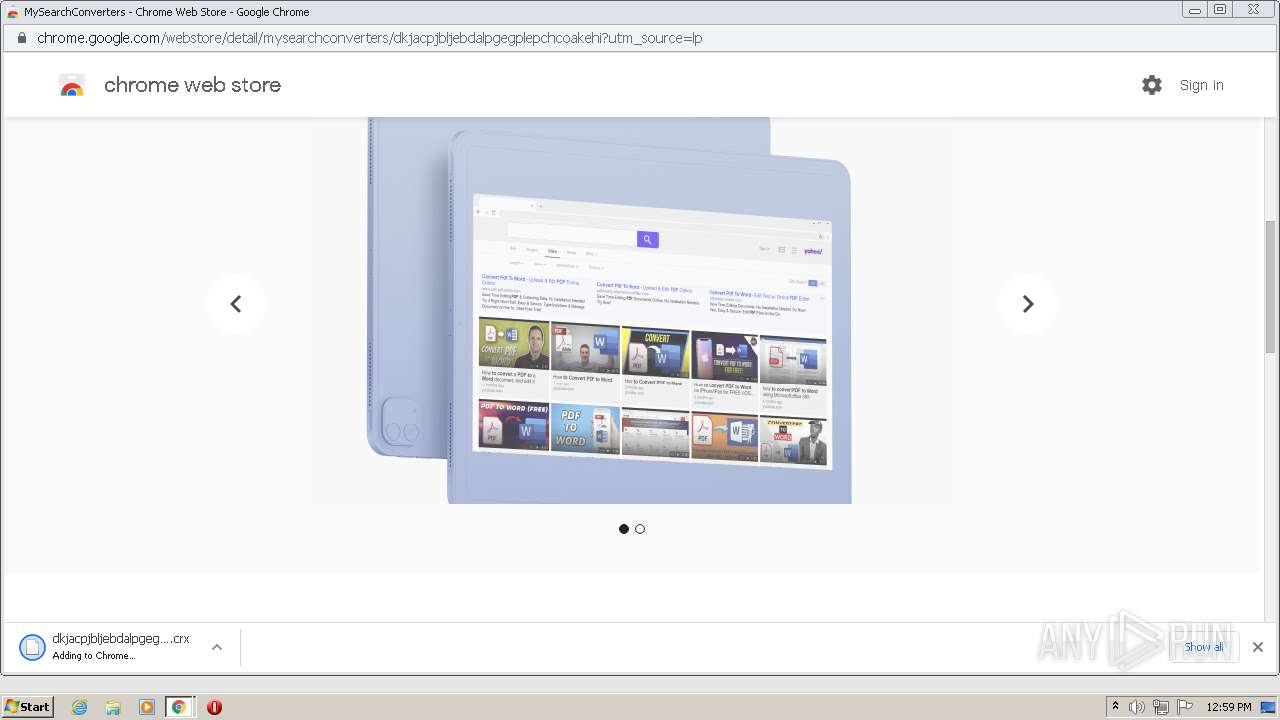
Task: Click the Sign in link
Action: pos(1201,85)
